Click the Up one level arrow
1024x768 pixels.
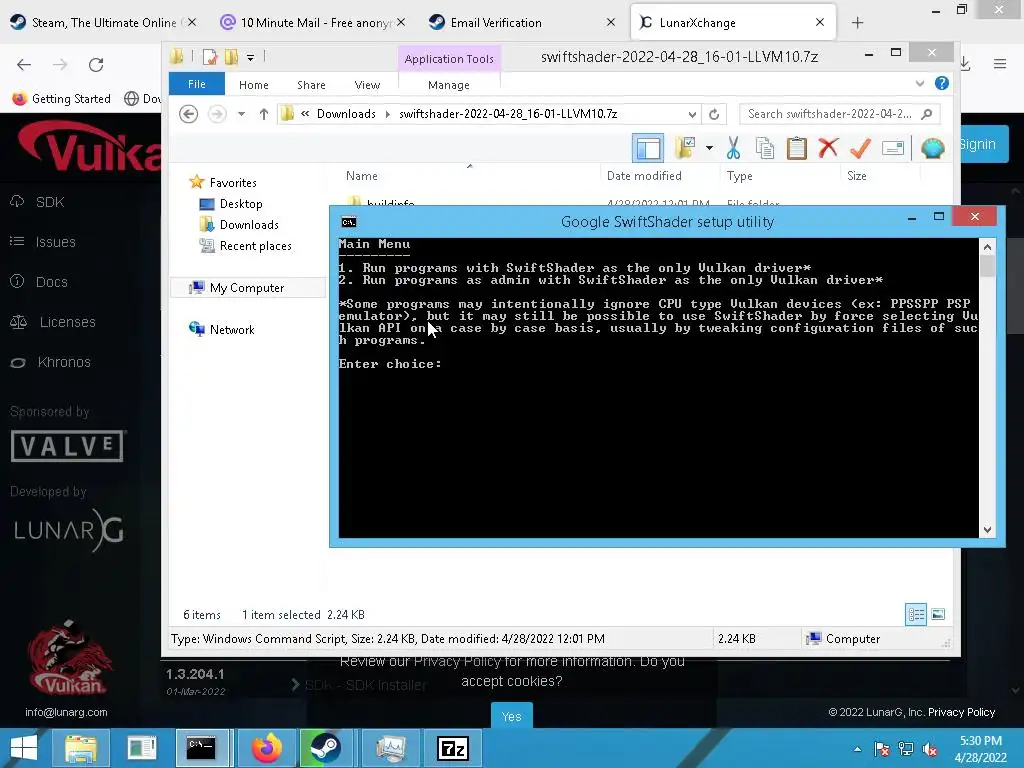(x=264, y=114)
